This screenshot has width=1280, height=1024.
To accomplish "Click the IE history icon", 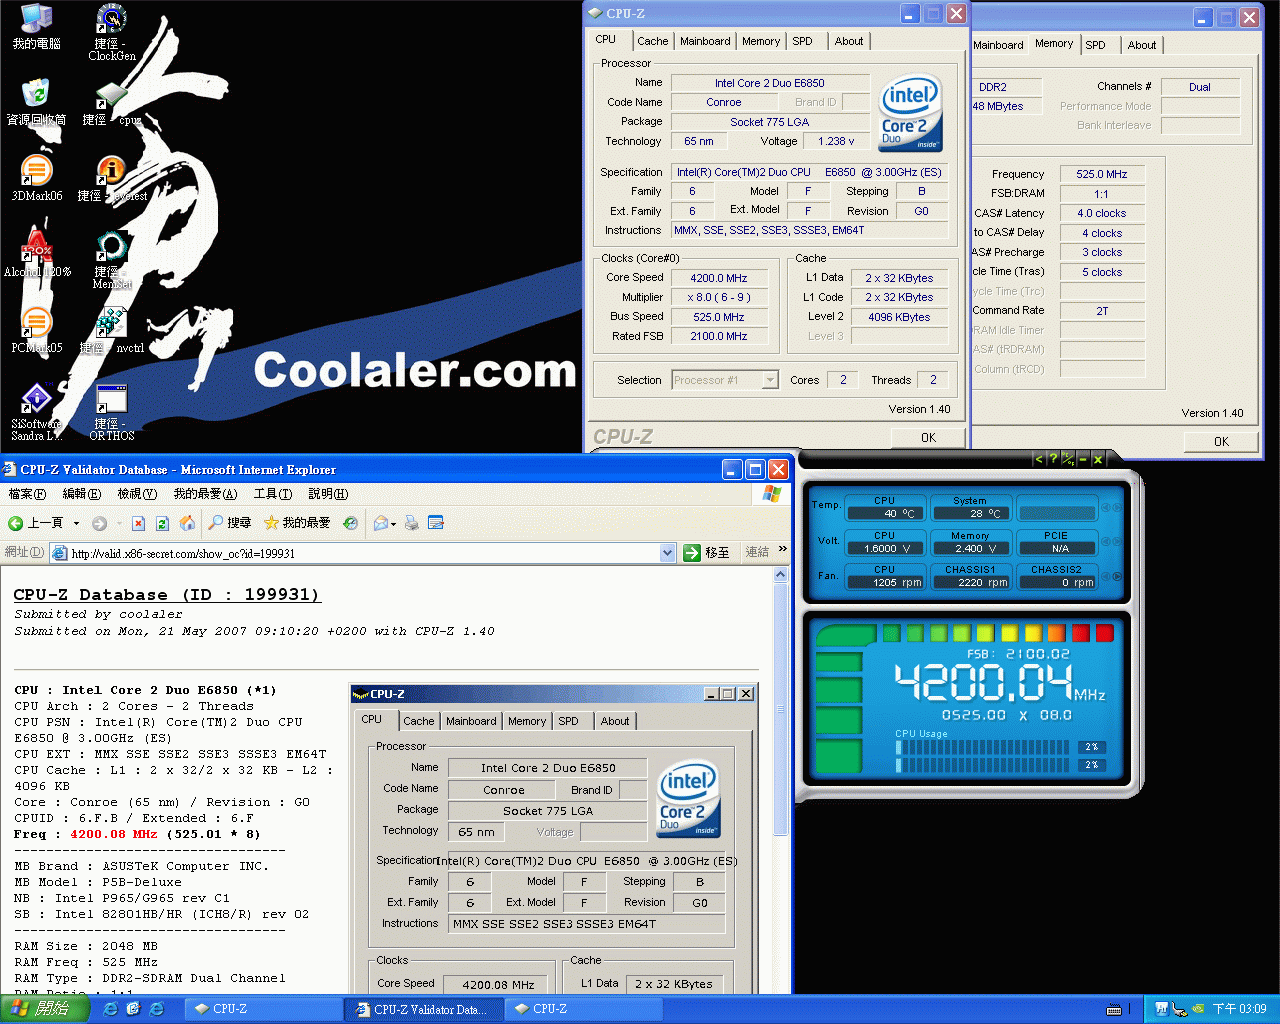I will pos(350,523).
